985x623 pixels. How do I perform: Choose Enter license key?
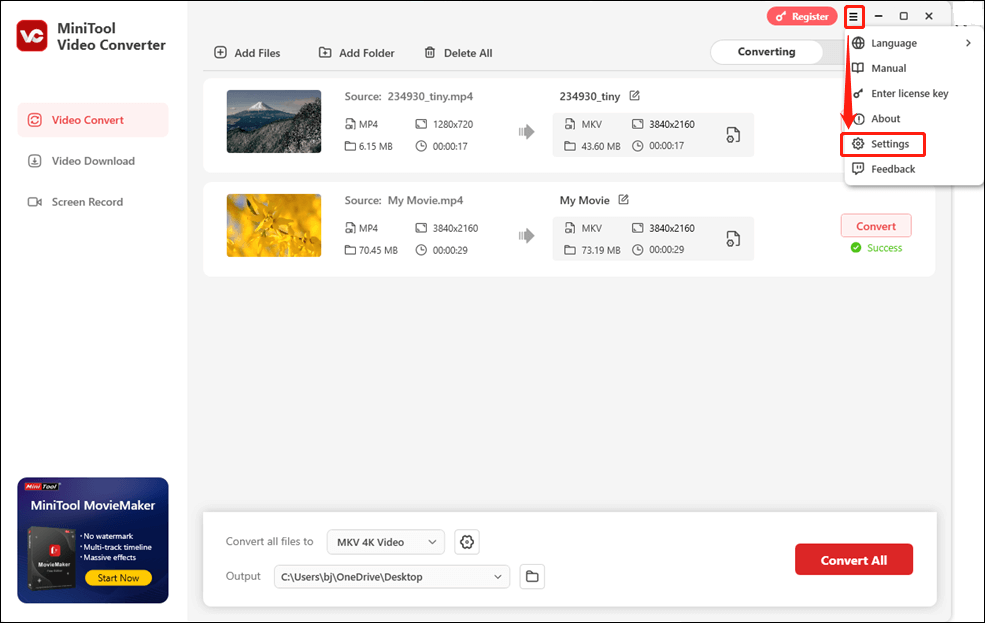click(912, 93)
